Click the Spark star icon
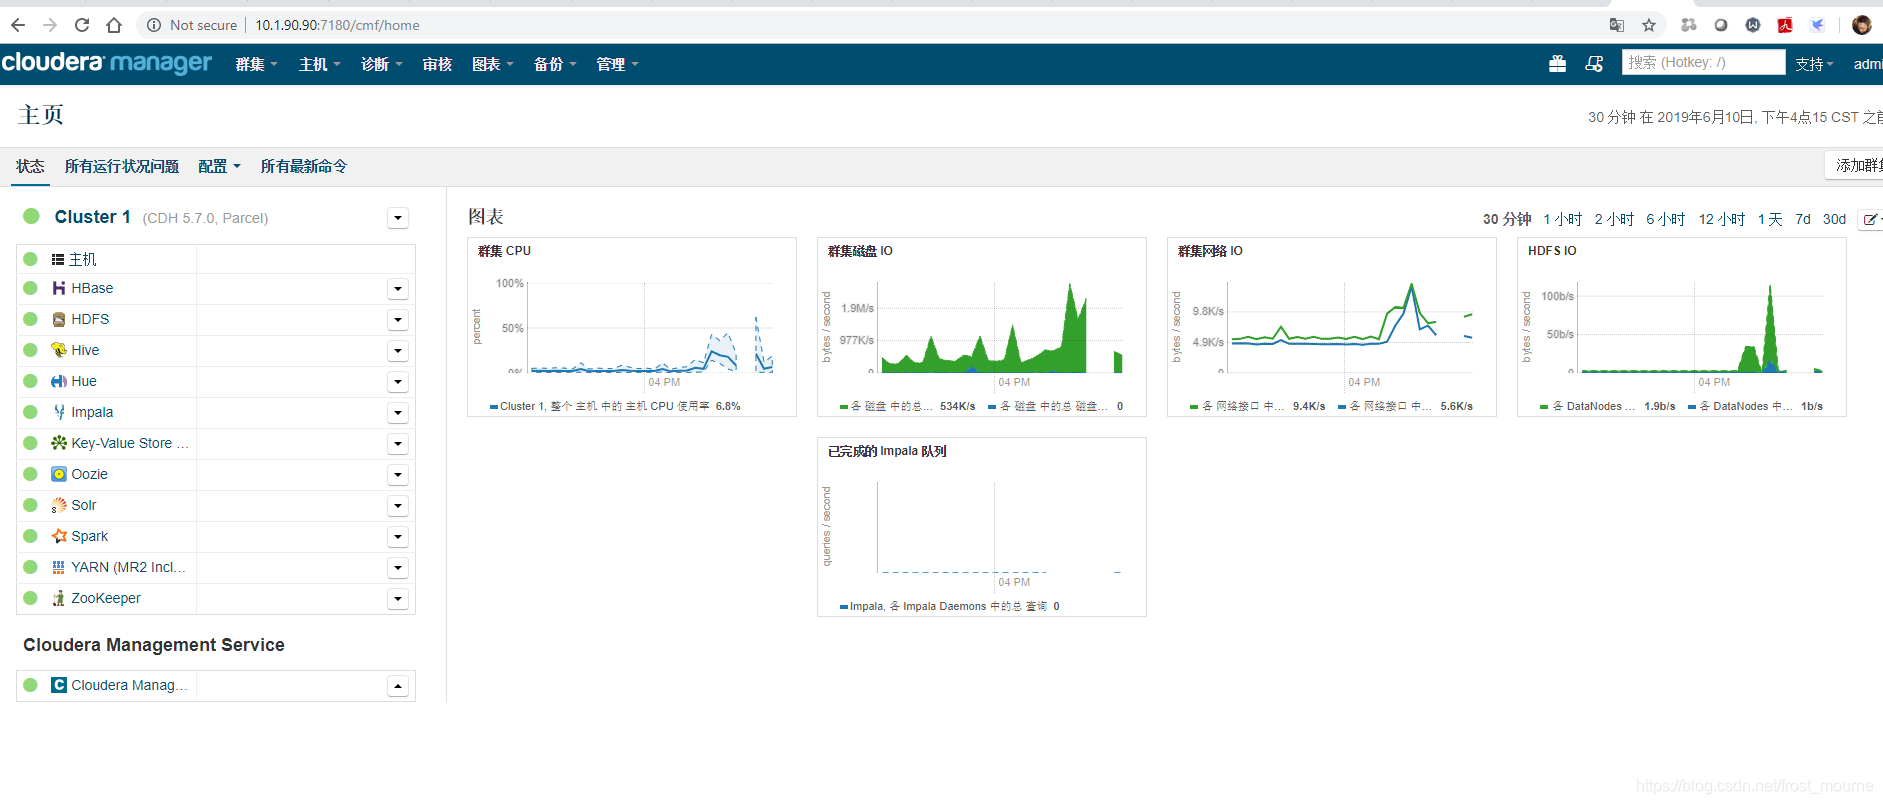1883x804 pixels. (x=59, y=536)
